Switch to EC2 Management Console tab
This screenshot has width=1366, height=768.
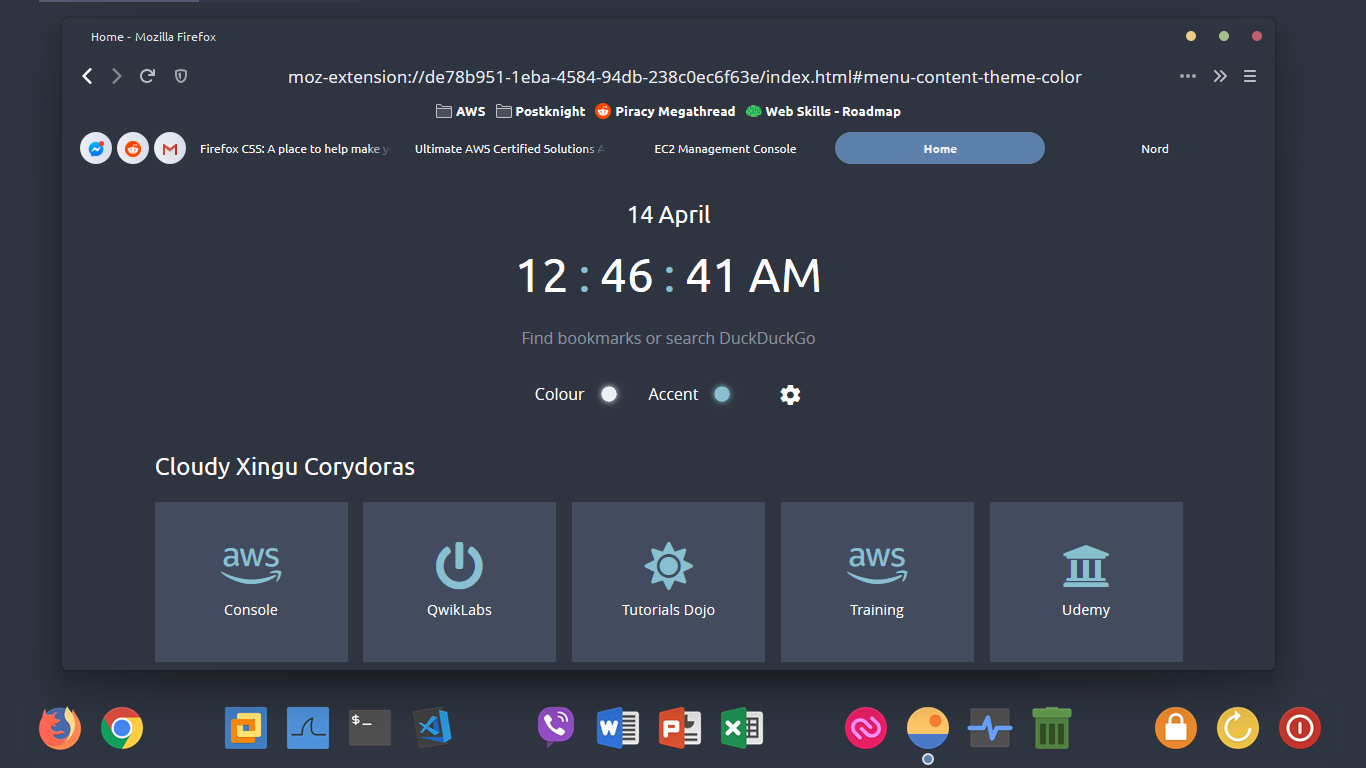(725, 149)
